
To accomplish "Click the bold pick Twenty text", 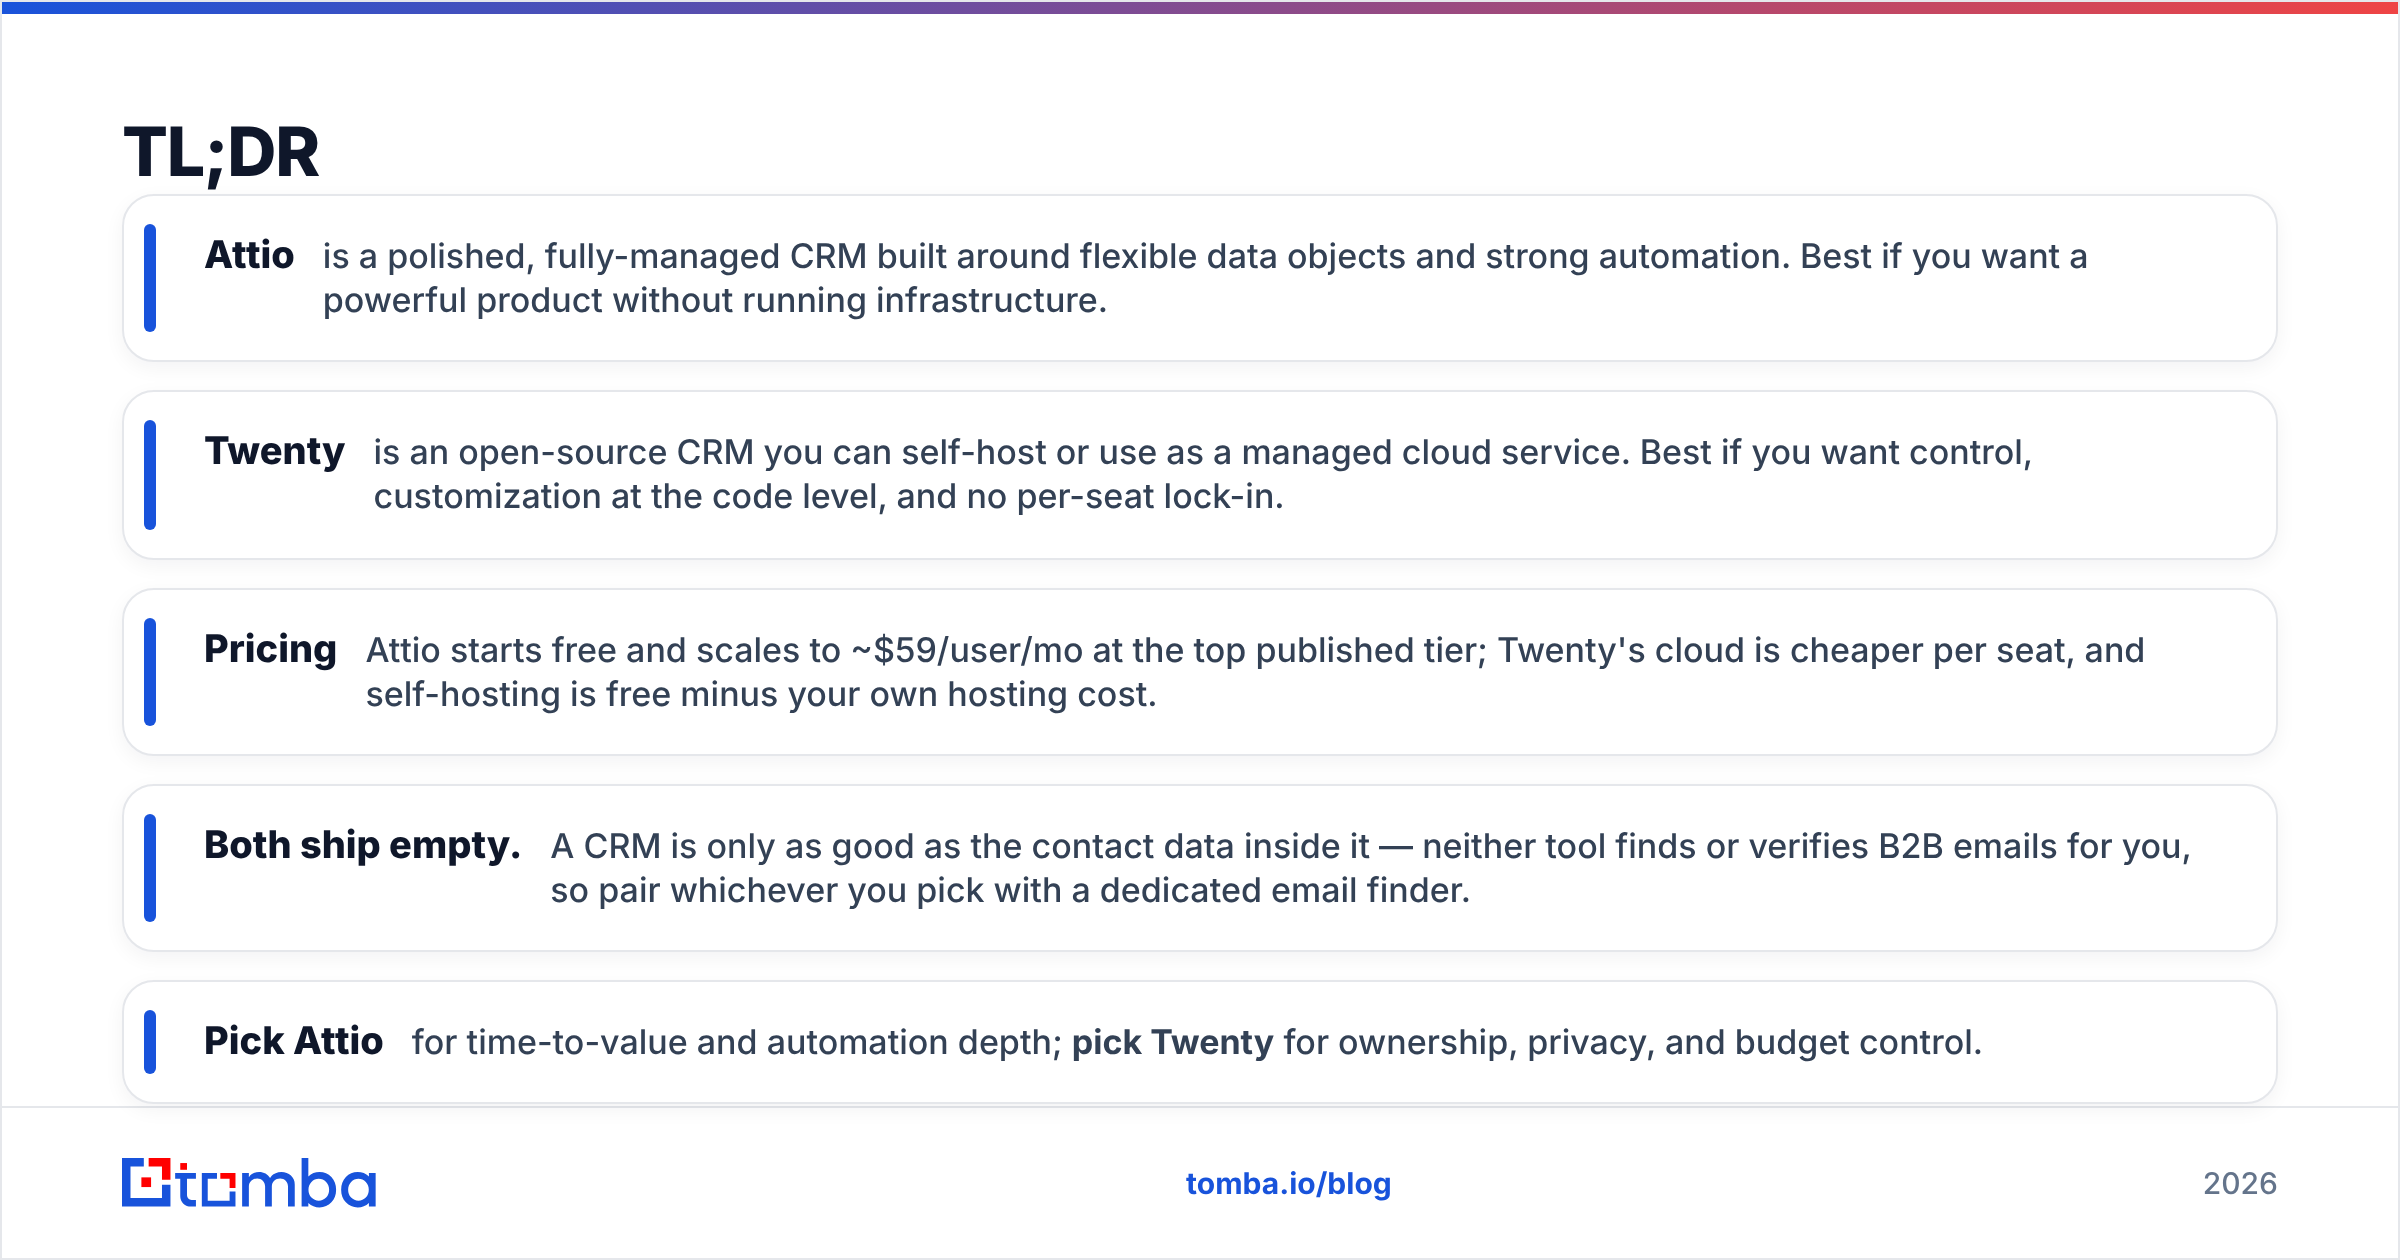I will (1172, 1043).
